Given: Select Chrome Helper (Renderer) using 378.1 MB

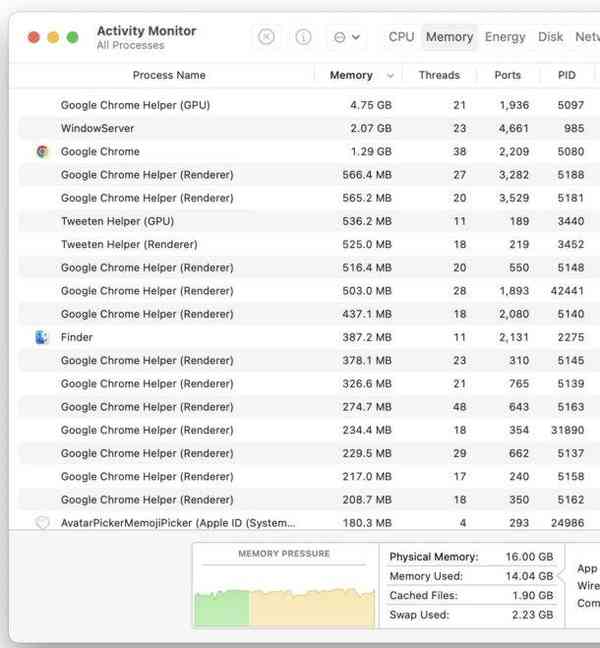Looking at the screenshot, I should (x=309, y=360).
